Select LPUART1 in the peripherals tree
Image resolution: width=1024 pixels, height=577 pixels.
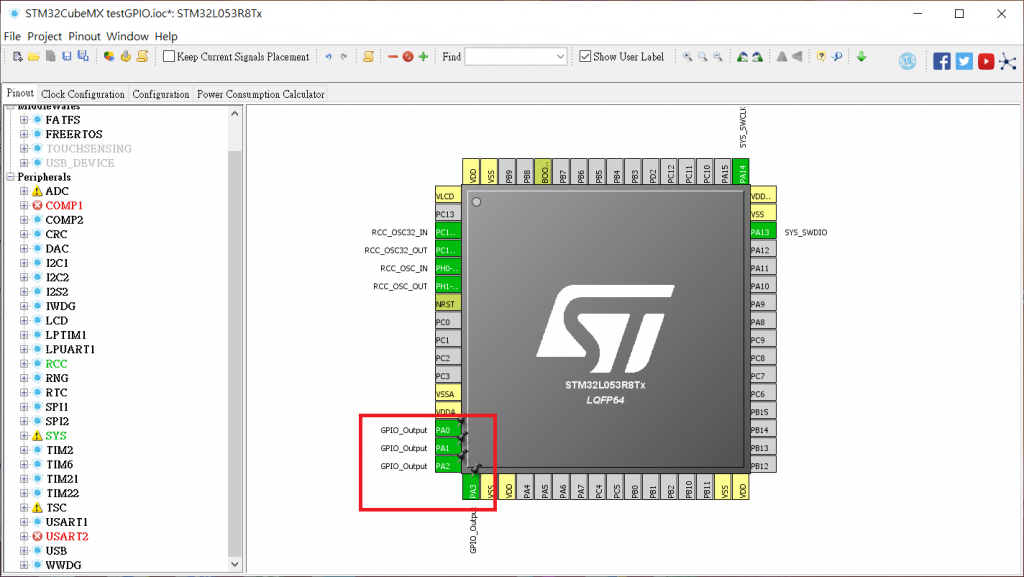pos(70,349)
